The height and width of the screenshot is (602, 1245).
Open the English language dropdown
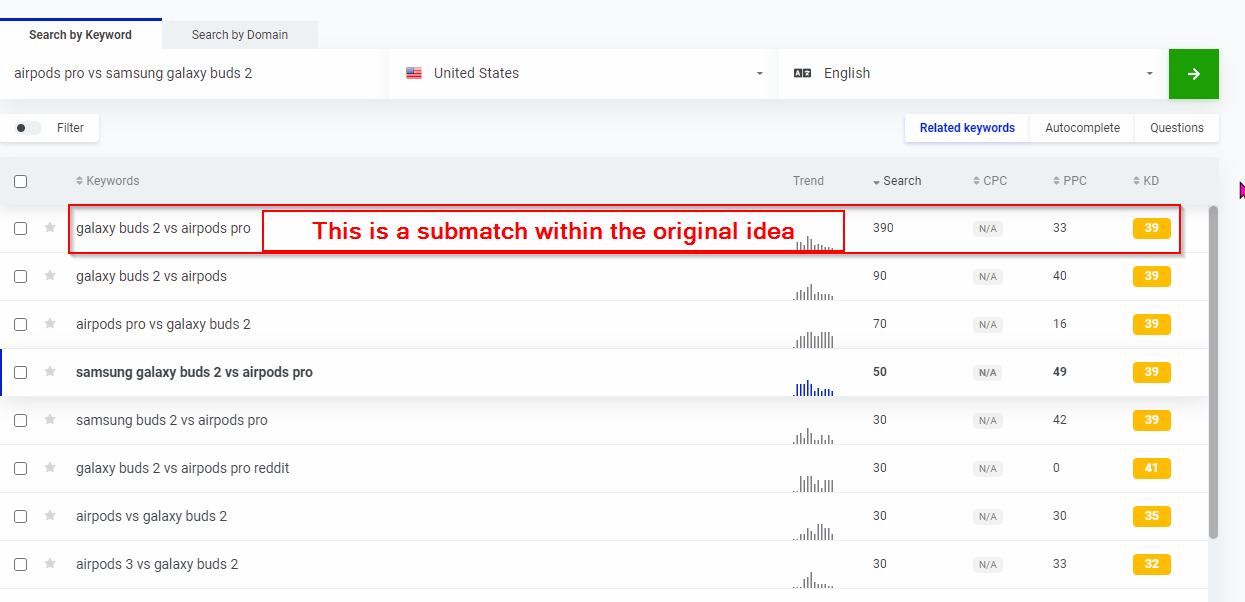click(x=973, y=74)
